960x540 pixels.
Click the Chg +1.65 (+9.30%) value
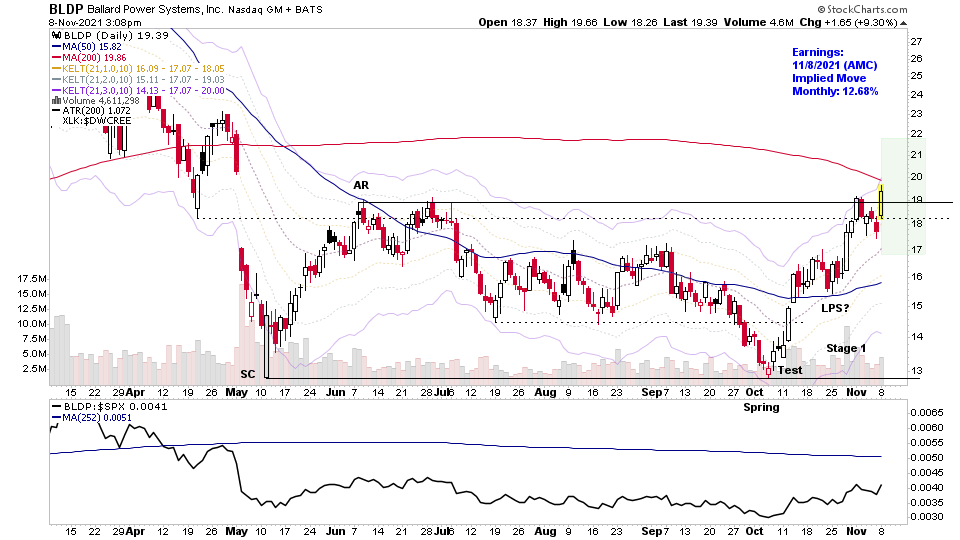[x=848, y=23]
